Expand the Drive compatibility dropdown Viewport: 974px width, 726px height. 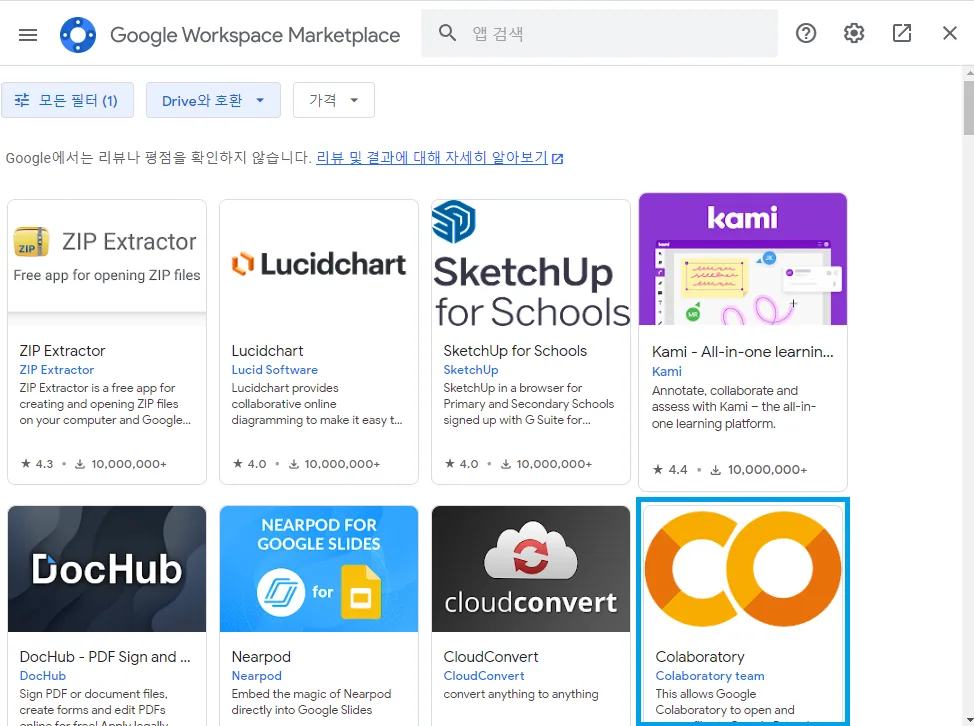pyautogui.click(x=213, y=100)
